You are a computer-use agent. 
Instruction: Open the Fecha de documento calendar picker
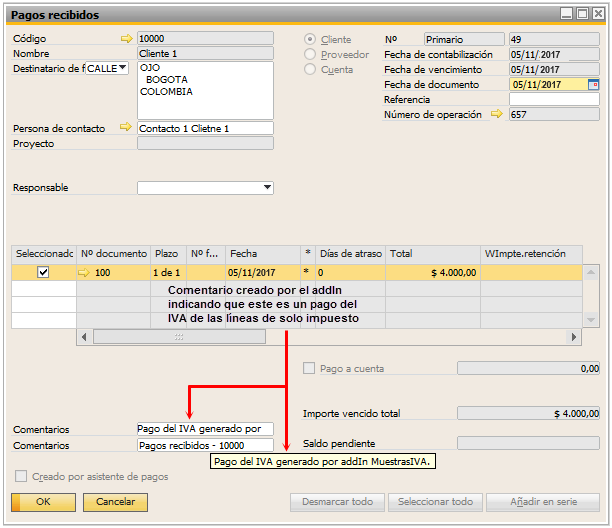593,85
